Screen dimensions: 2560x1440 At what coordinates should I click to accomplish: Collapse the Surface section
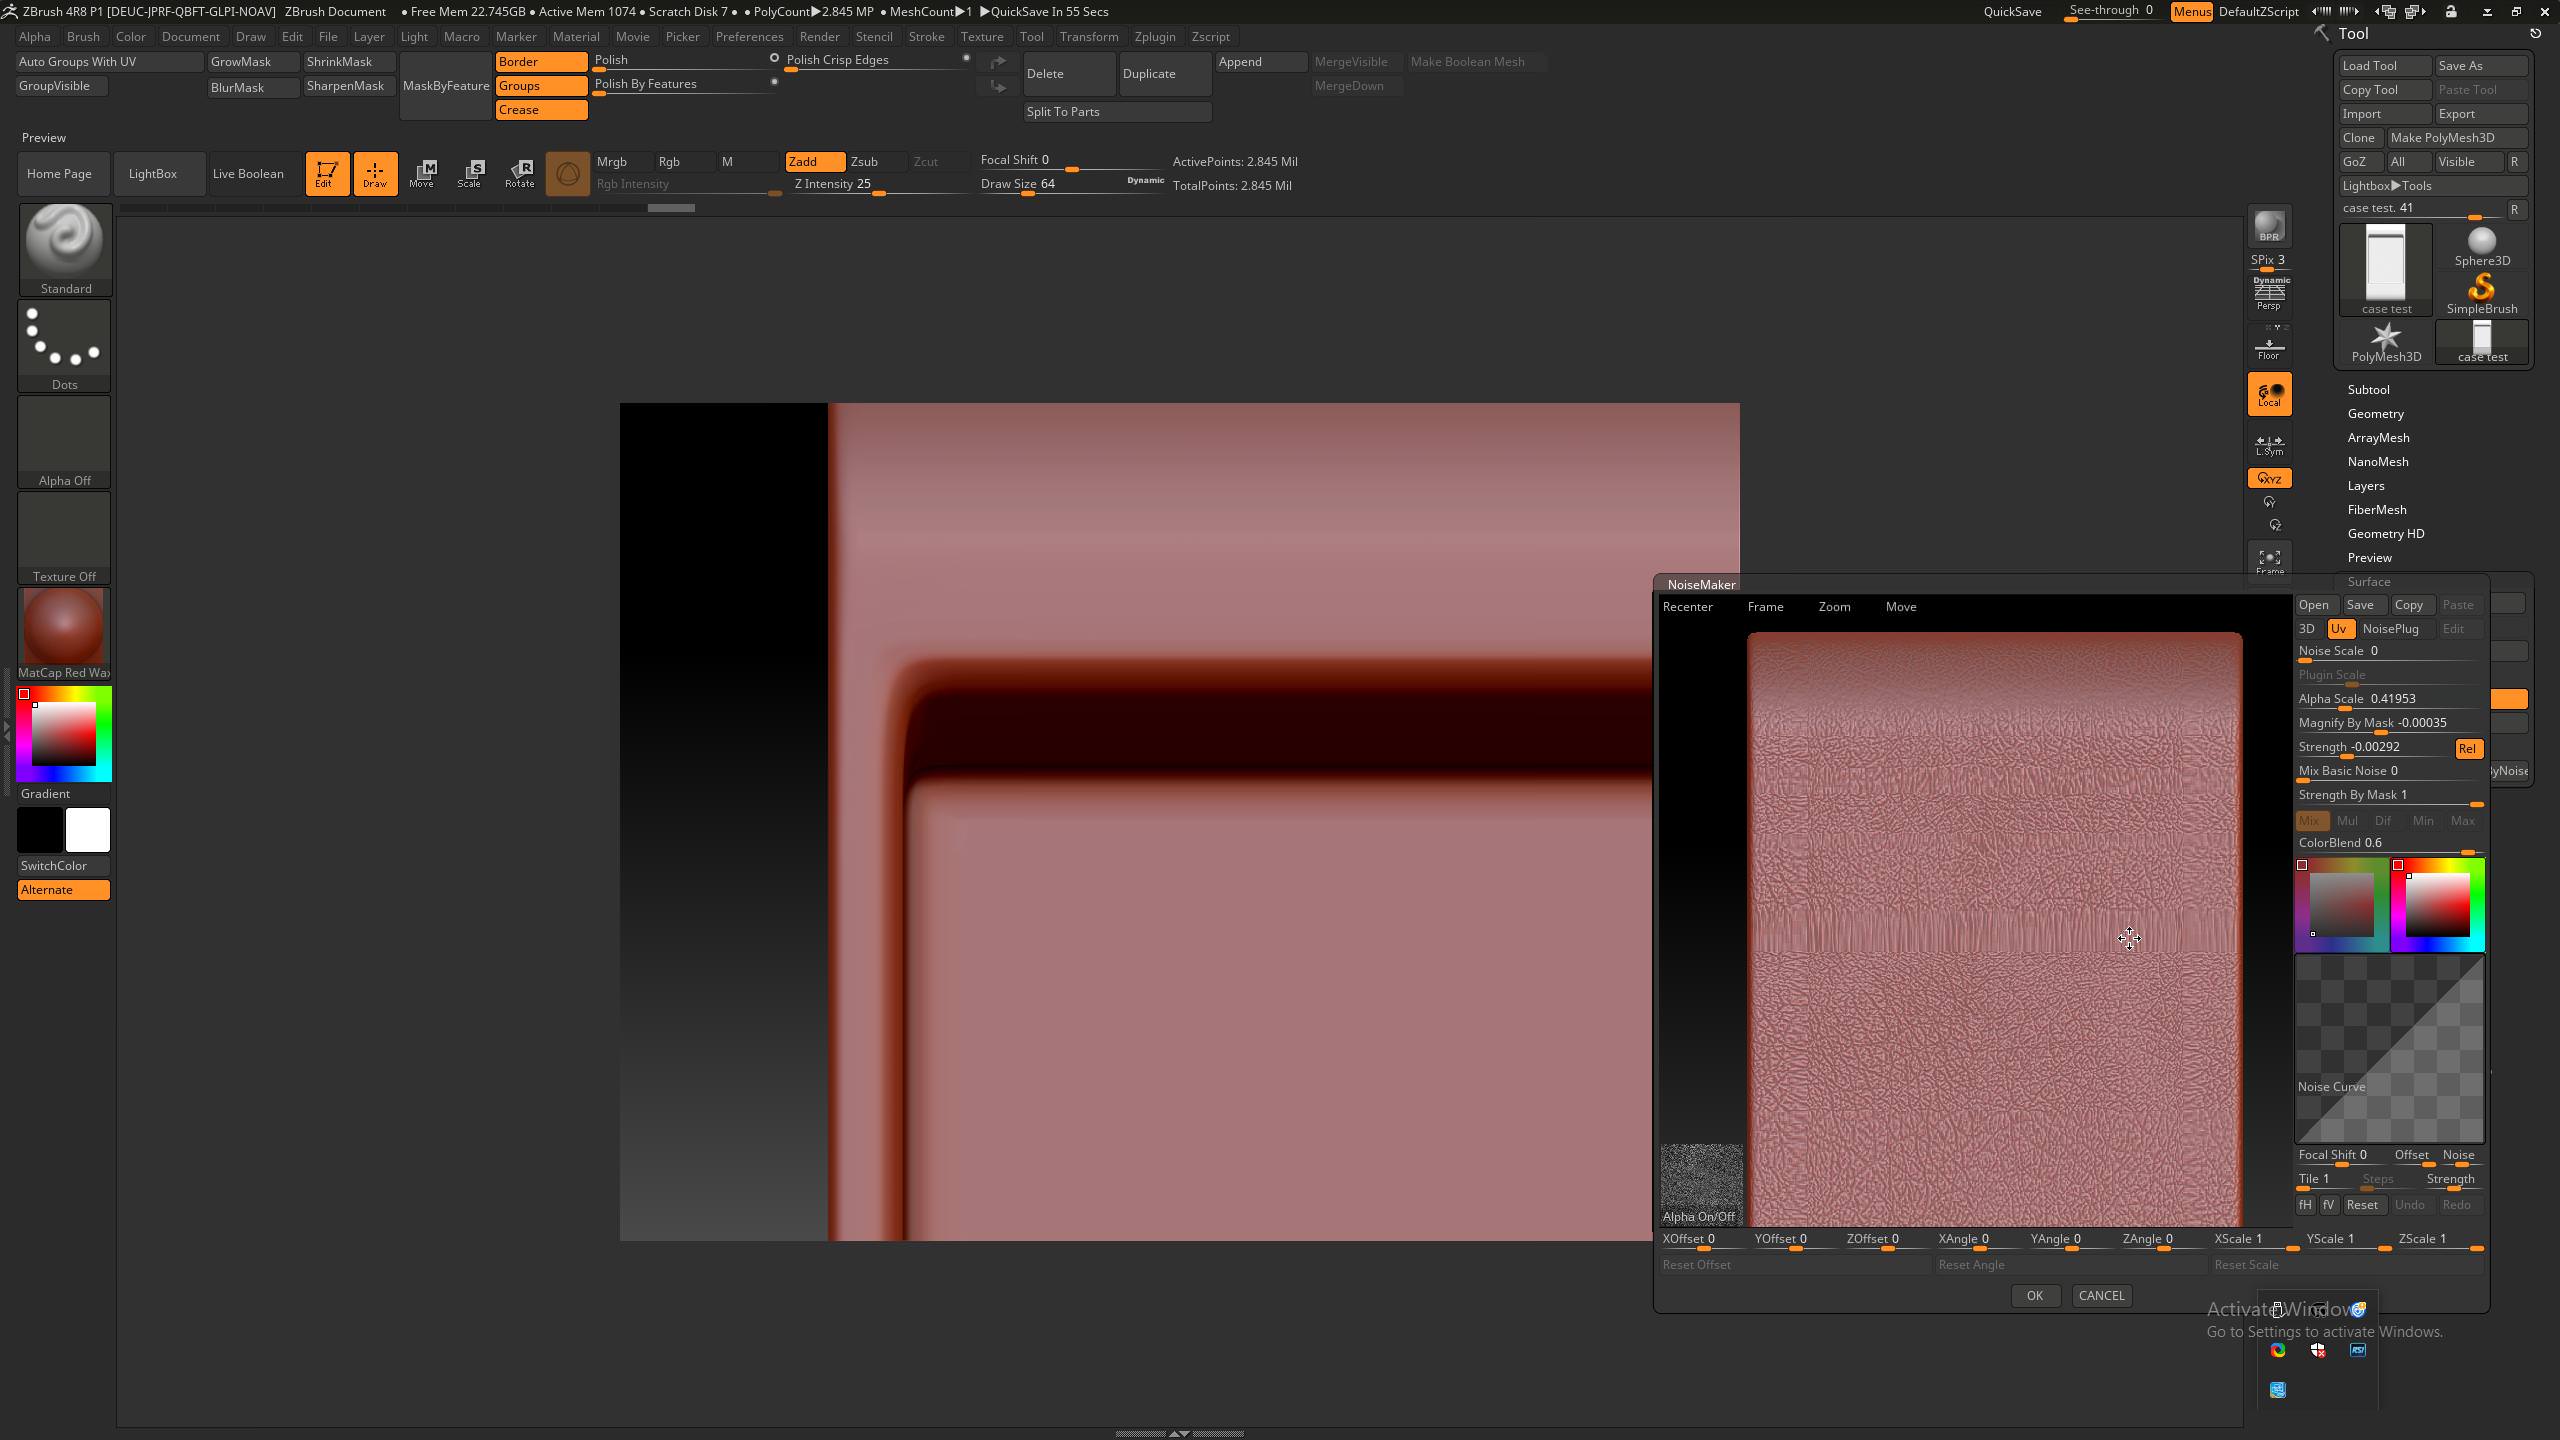pos(2369,582)
